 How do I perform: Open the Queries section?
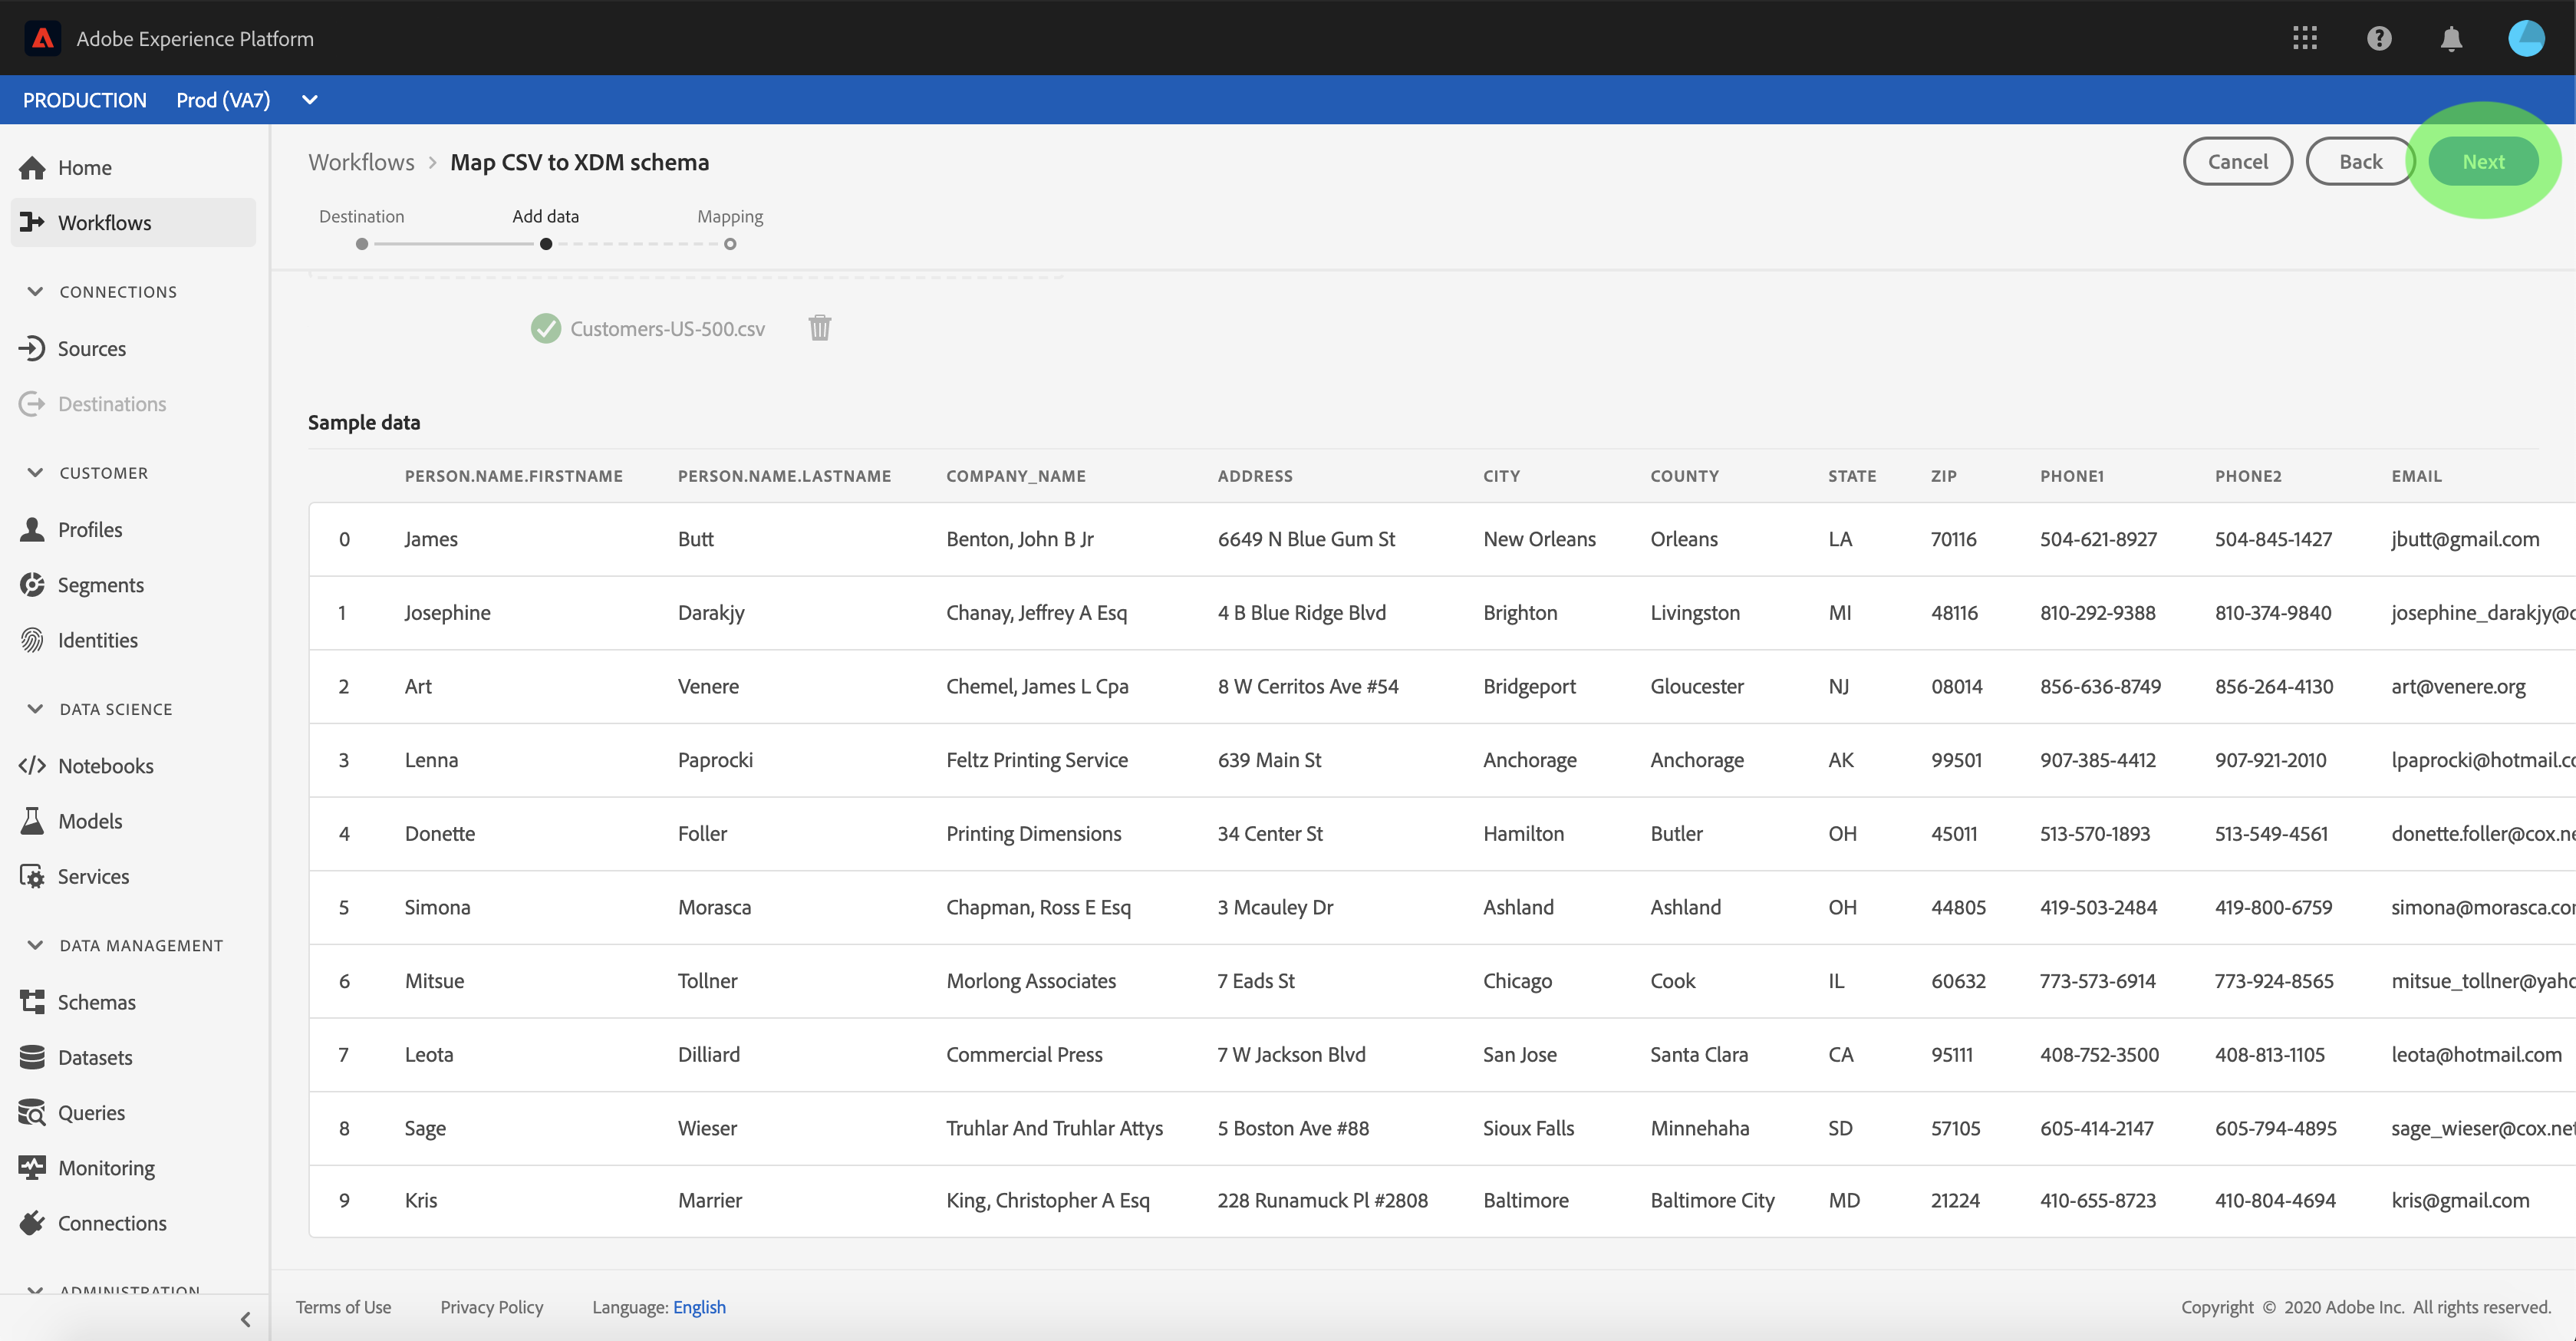(x=91, y=1112)
